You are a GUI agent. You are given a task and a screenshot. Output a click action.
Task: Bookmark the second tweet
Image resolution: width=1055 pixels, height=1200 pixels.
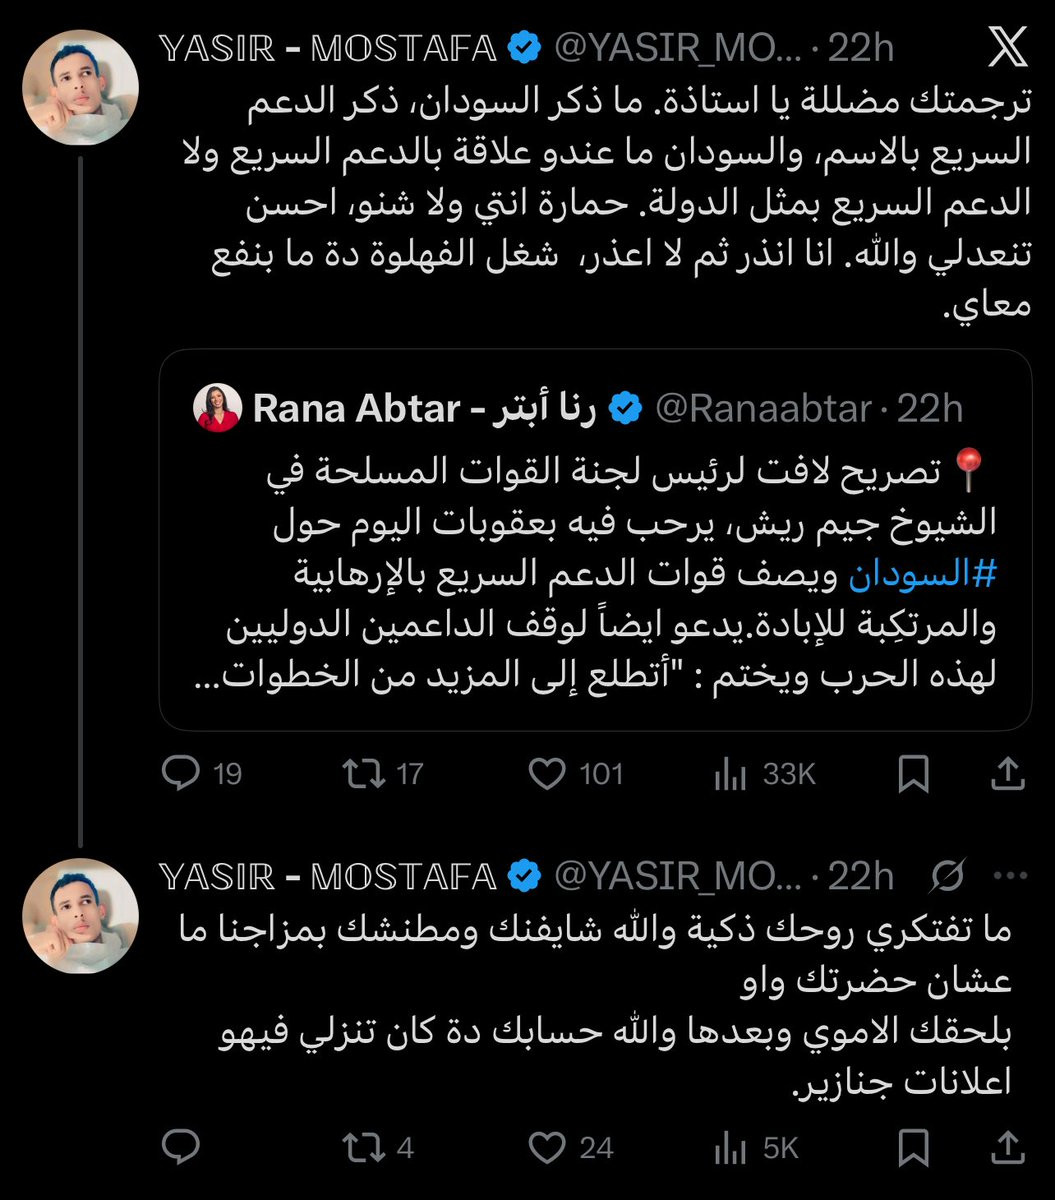(913, 1148)
